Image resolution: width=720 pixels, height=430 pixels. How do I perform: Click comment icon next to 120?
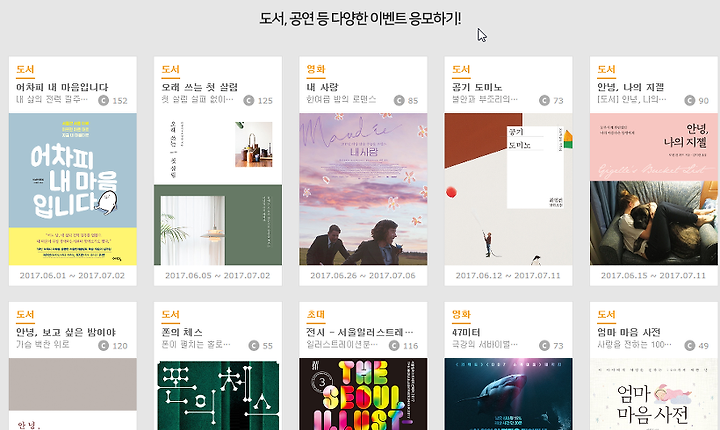point(103,345)
